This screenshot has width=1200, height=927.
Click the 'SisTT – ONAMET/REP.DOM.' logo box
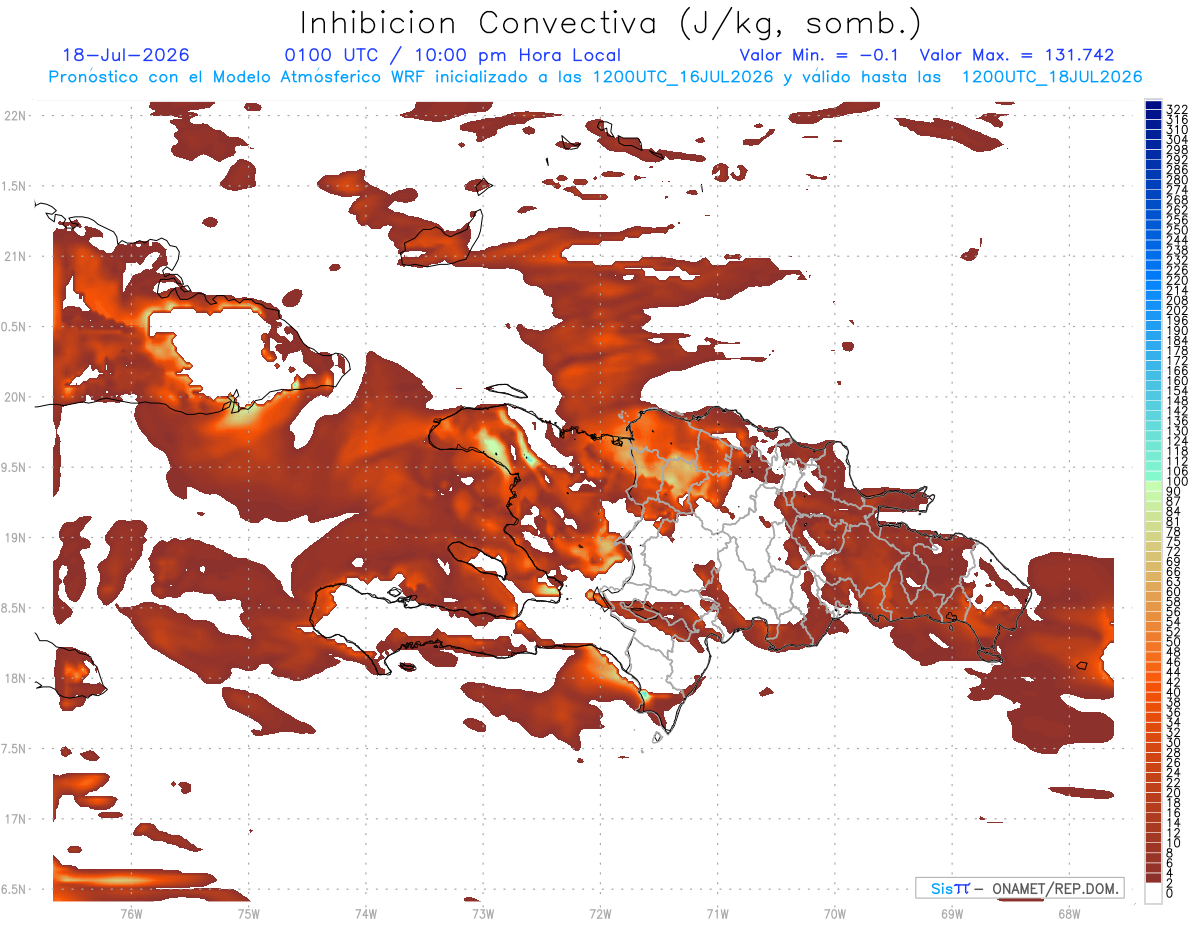(x=1019, y=888)
